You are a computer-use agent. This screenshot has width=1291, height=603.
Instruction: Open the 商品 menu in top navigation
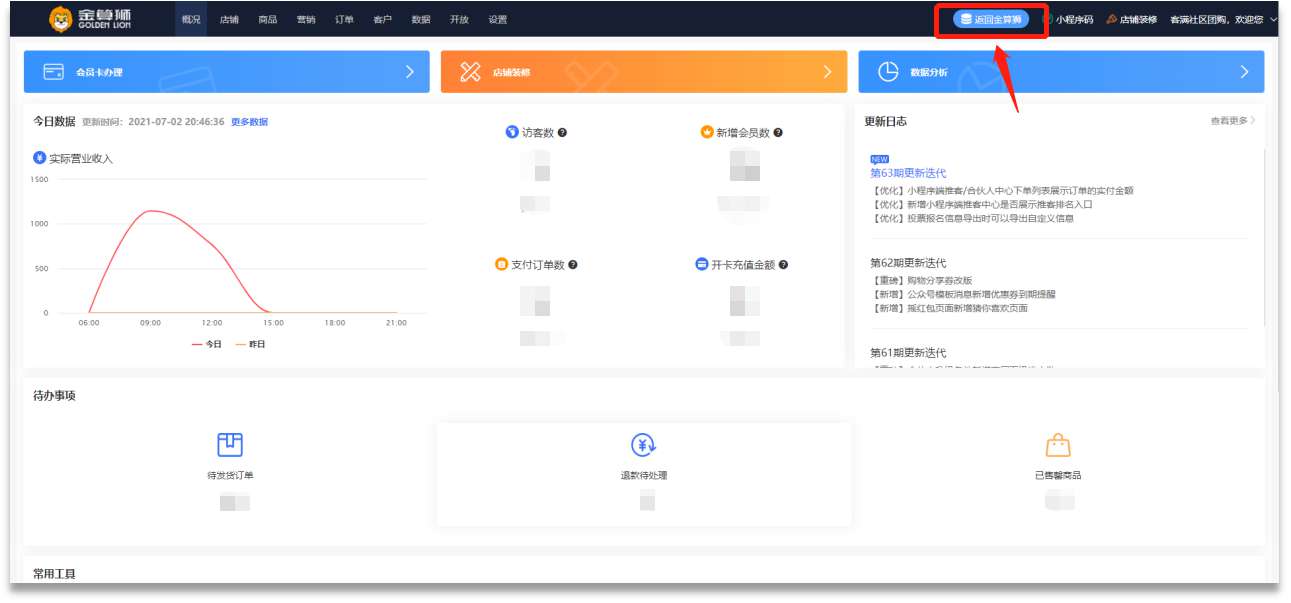(x=267, y=20)
